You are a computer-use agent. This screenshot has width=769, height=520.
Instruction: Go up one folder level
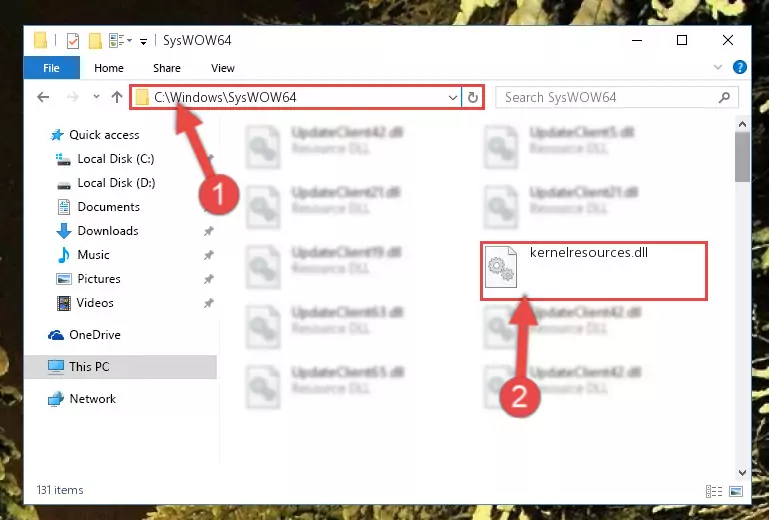(x=117, y=97)
